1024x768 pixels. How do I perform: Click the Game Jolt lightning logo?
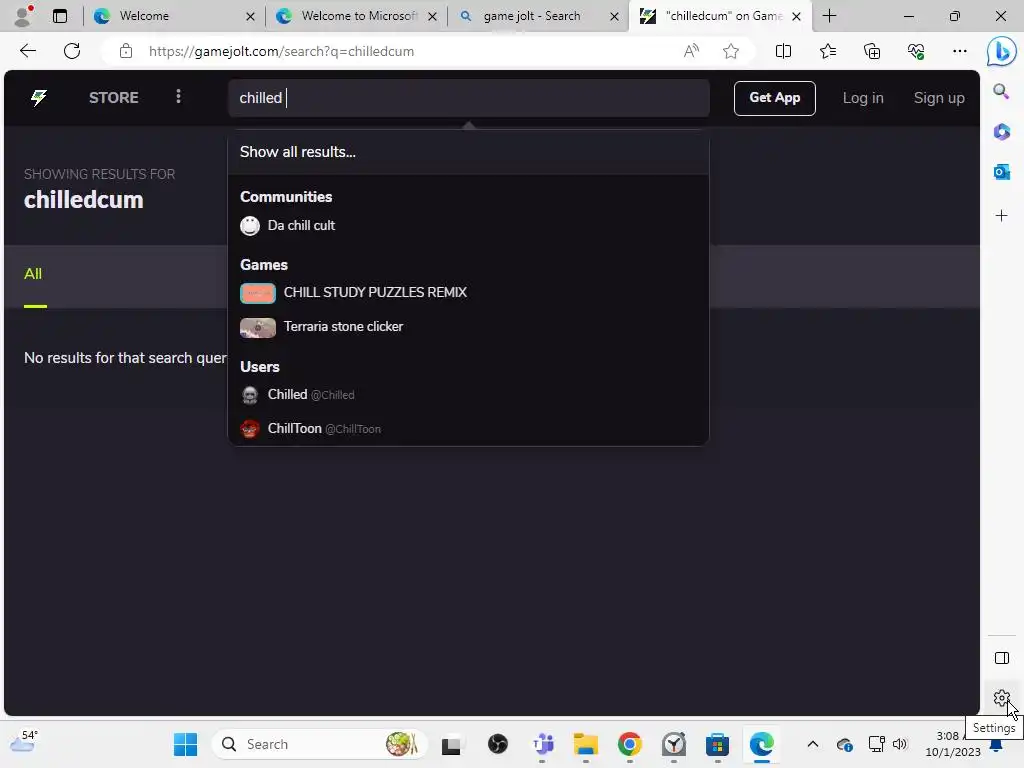pos(39,98)
